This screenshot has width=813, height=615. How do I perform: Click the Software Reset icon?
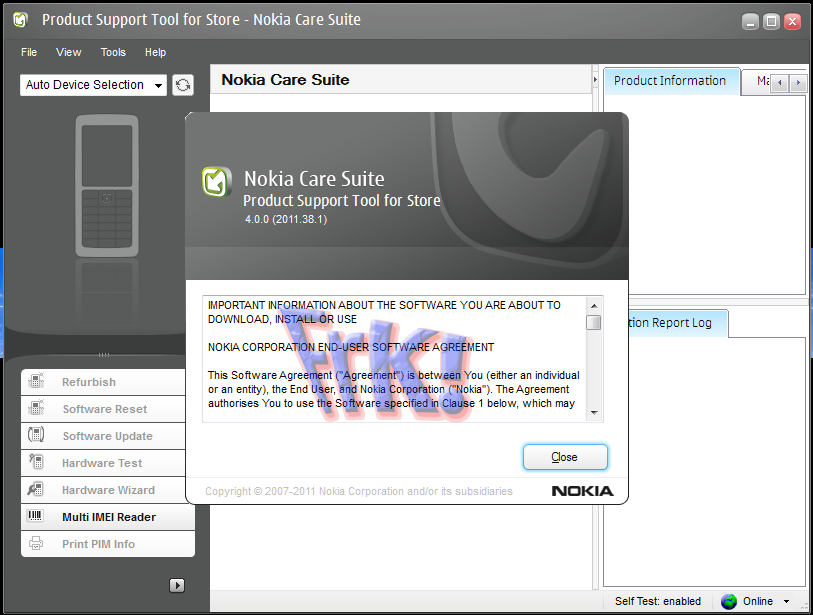pos(36,408)
